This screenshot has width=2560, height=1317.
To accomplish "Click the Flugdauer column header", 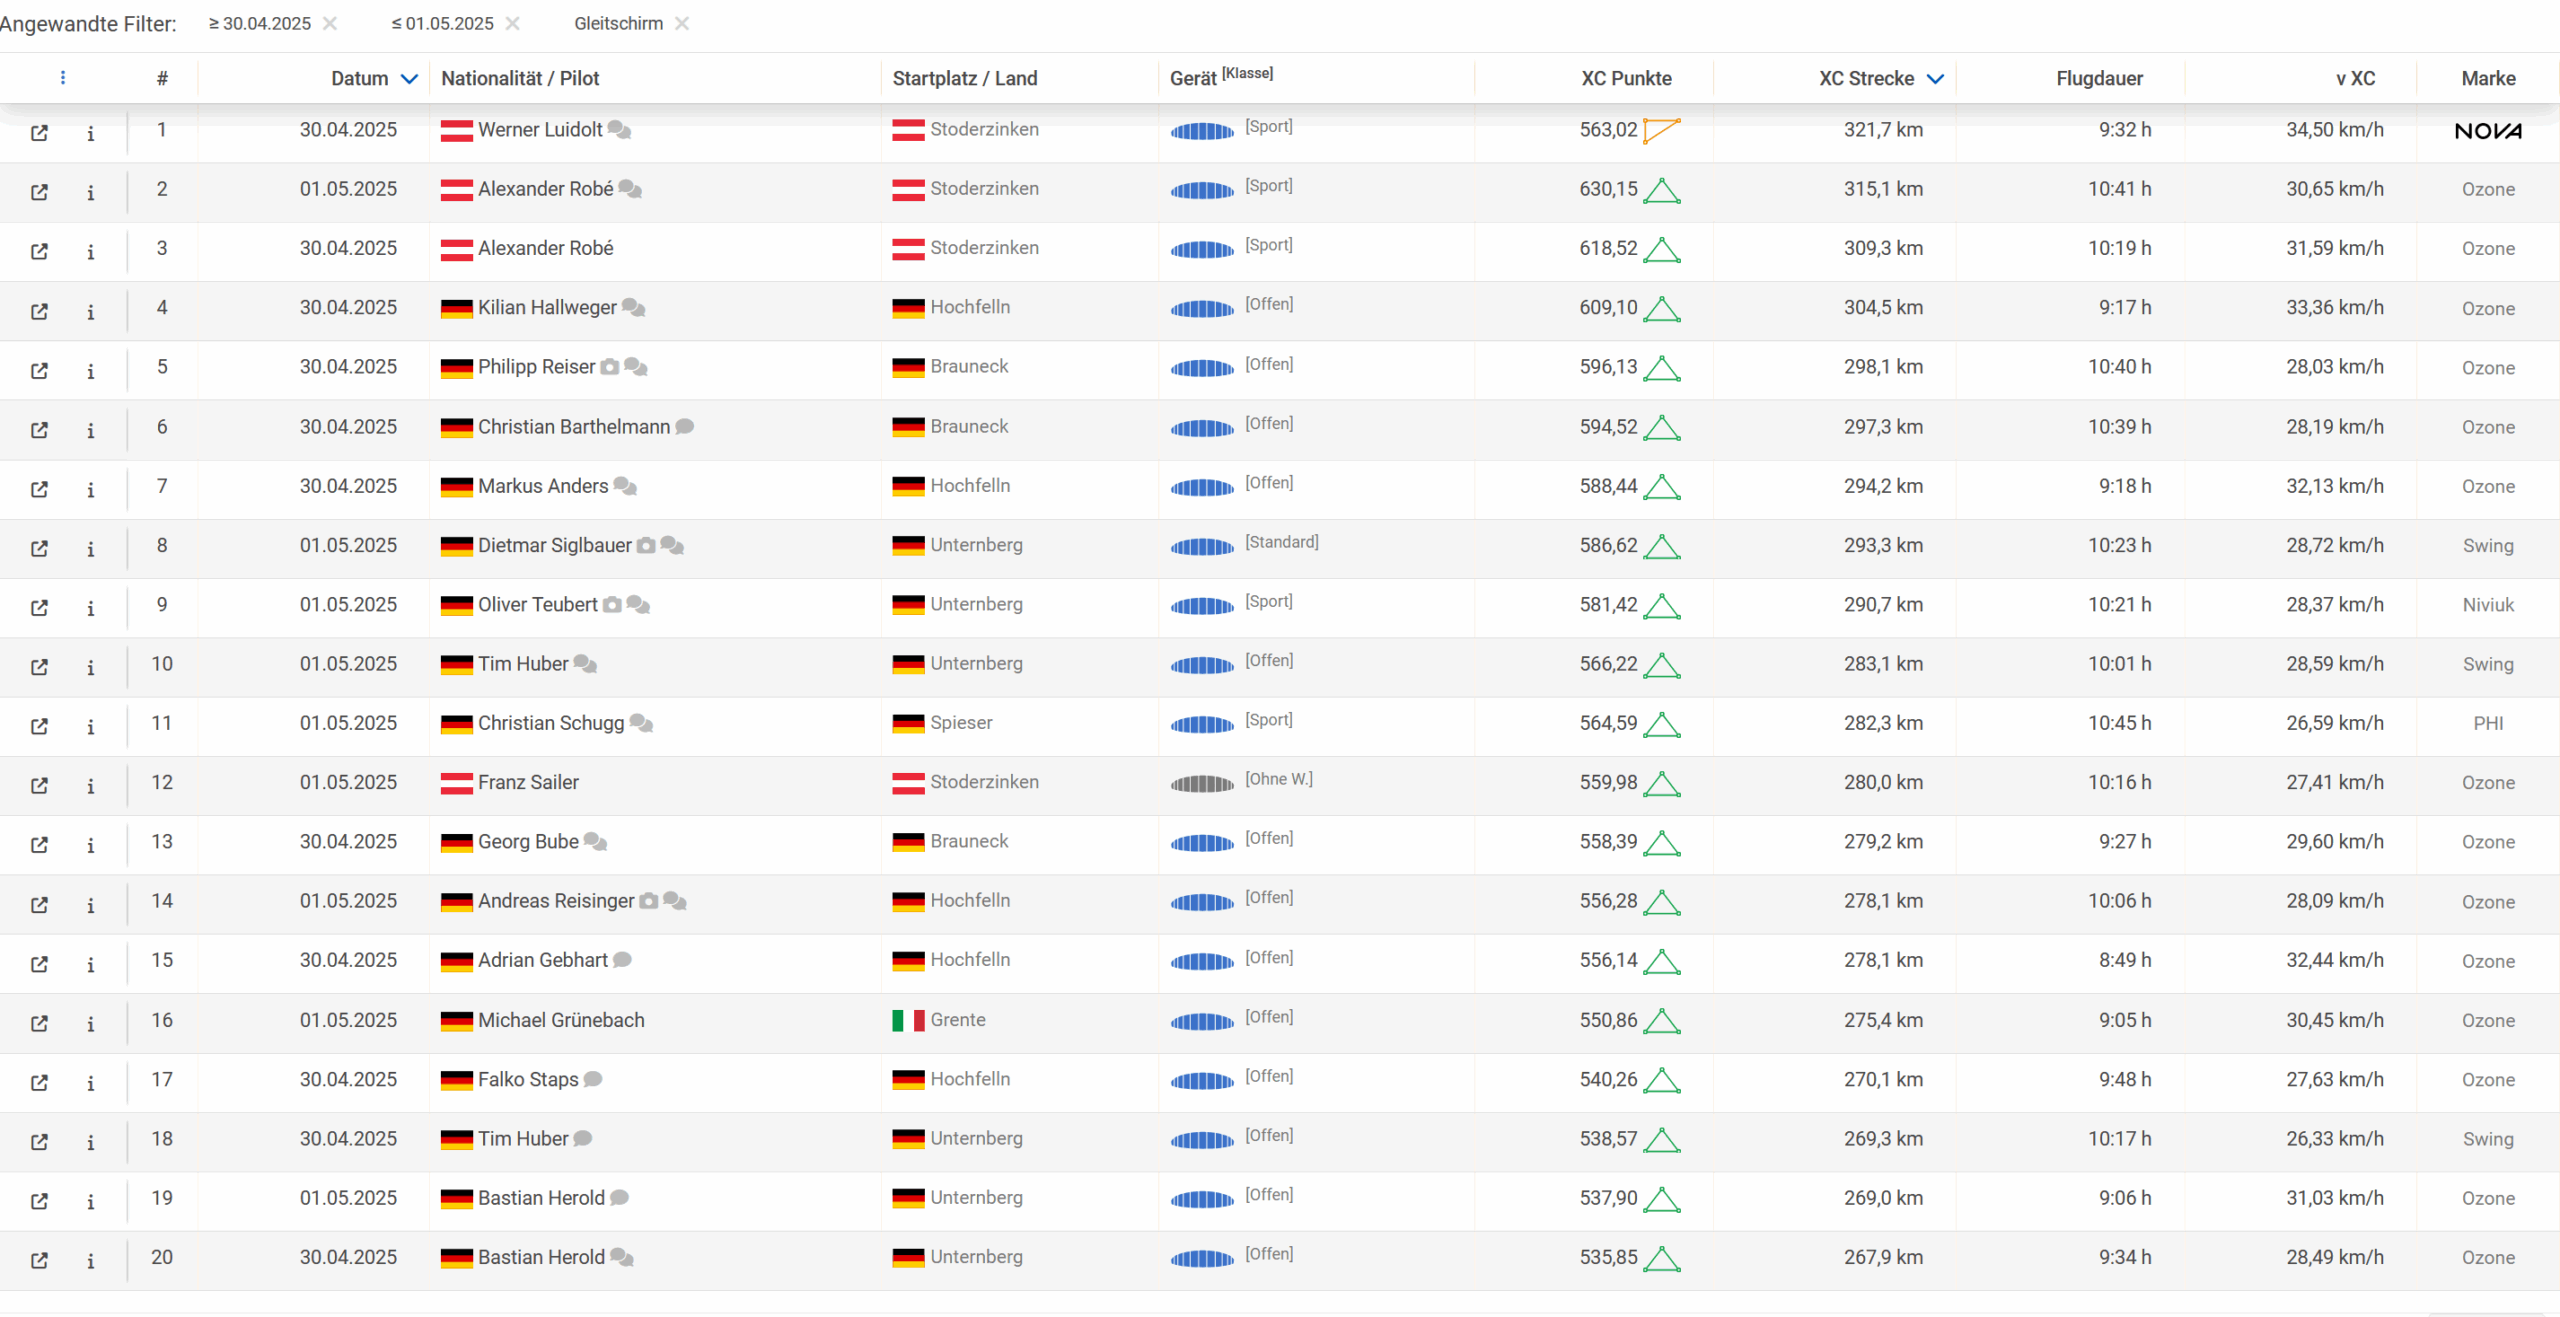I will [x=2098, y=79].
